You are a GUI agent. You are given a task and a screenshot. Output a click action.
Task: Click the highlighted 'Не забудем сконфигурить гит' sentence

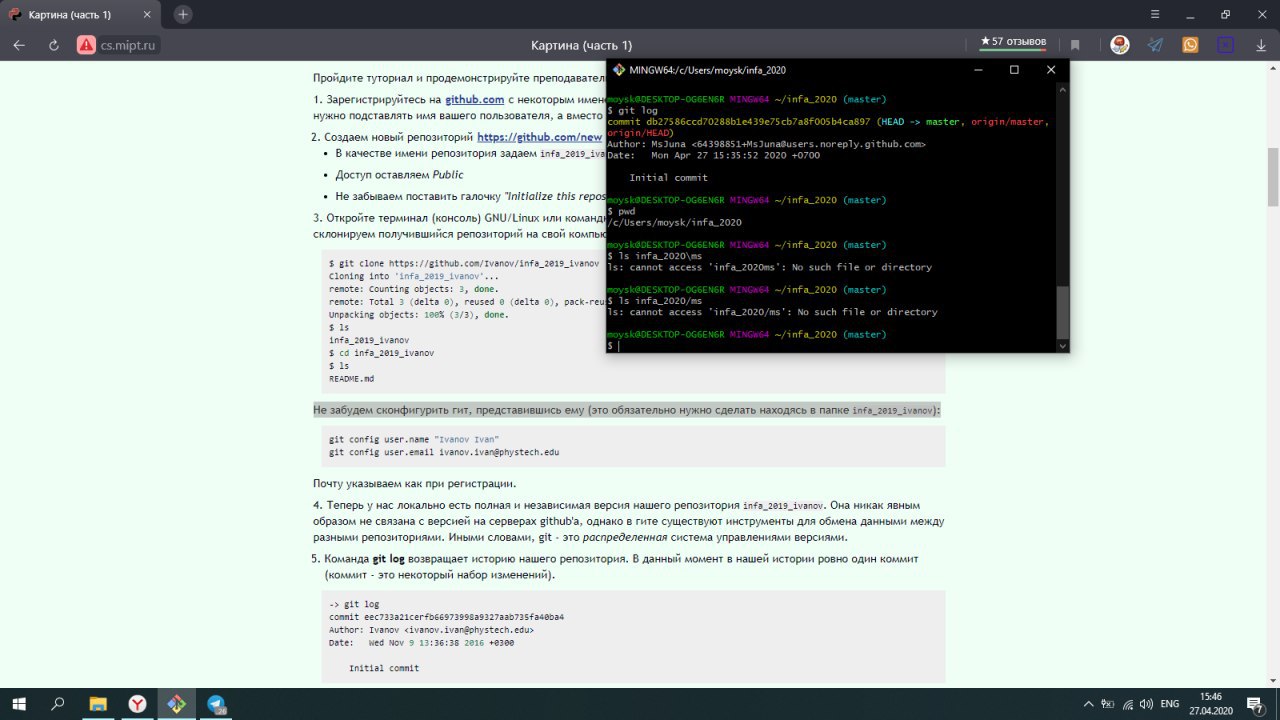pyautogui.click(x=627, y=410)
